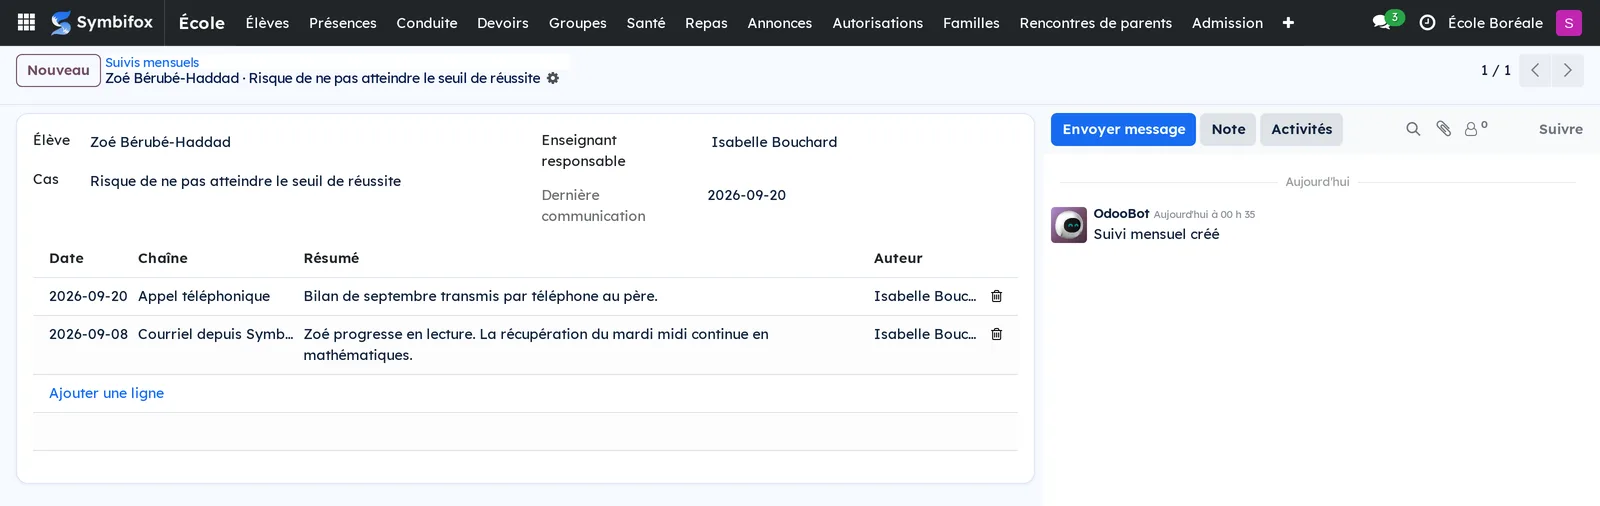Click the Dernière communication date 2026-09-20
The width and height of the screenshot is (1600, 506).
pos(746,195)
